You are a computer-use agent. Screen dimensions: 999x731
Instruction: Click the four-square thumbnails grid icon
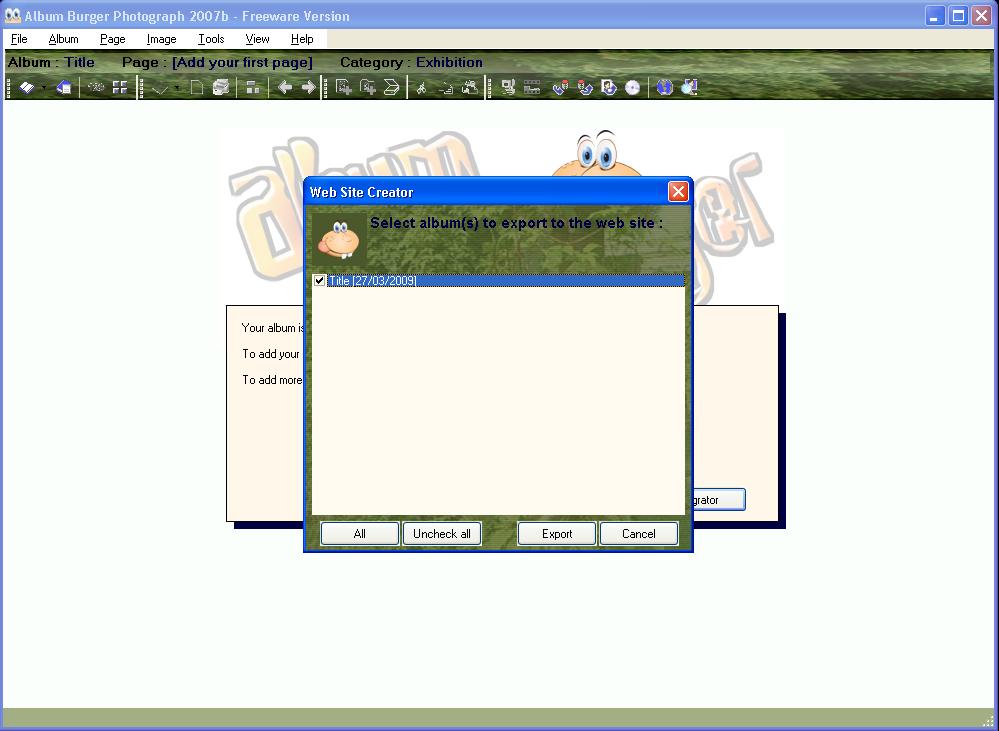coord(120,87)
